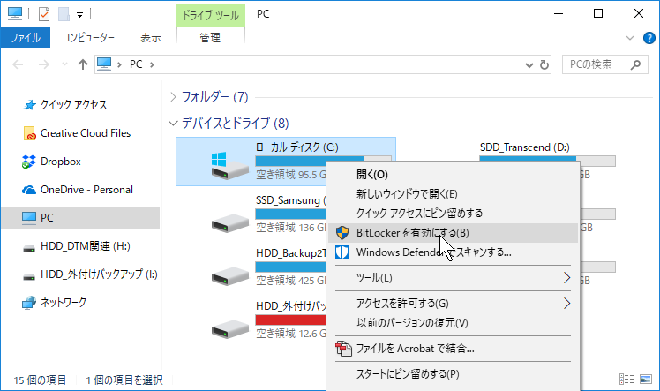Switch to large icons view button
Viewport: 660px width, 391px height.
(646, 379)
